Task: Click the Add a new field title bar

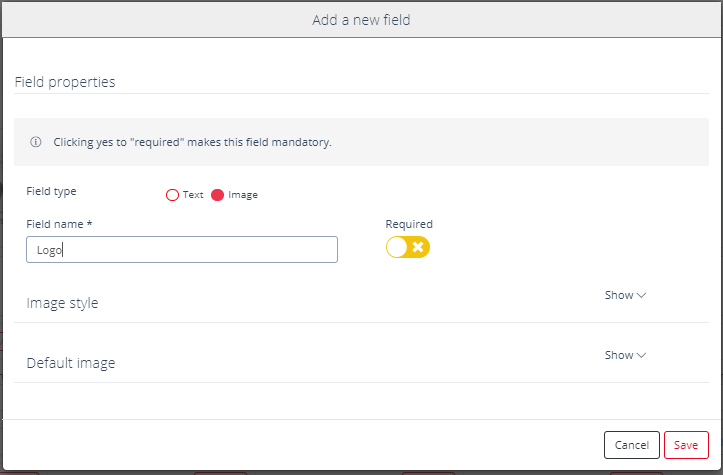Action: tap(362, 20)
